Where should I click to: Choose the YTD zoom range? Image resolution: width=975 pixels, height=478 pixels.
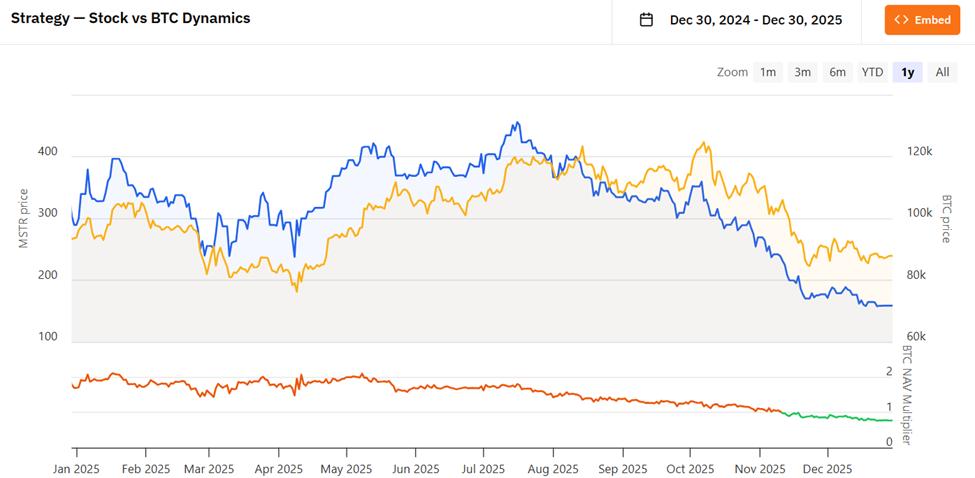[x=872, y=72]
